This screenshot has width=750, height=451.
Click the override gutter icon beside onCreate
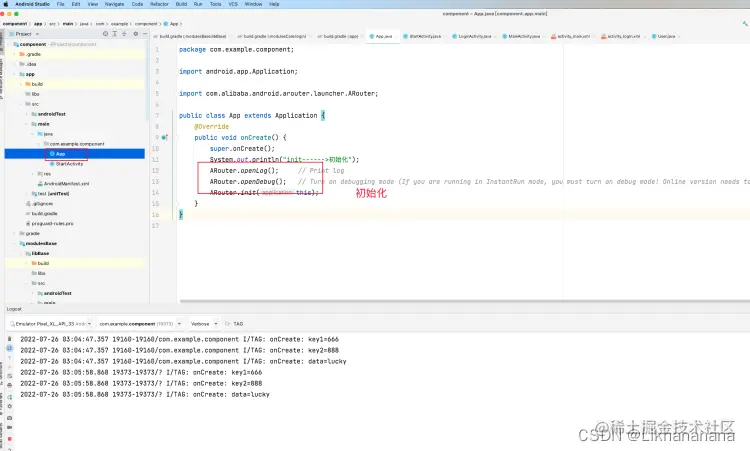tap(165, 138)
